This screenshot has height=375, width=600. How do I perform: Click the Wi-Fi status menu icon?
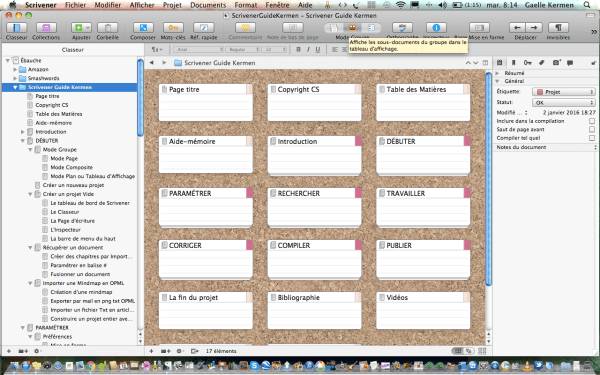(x=401, y=5)
